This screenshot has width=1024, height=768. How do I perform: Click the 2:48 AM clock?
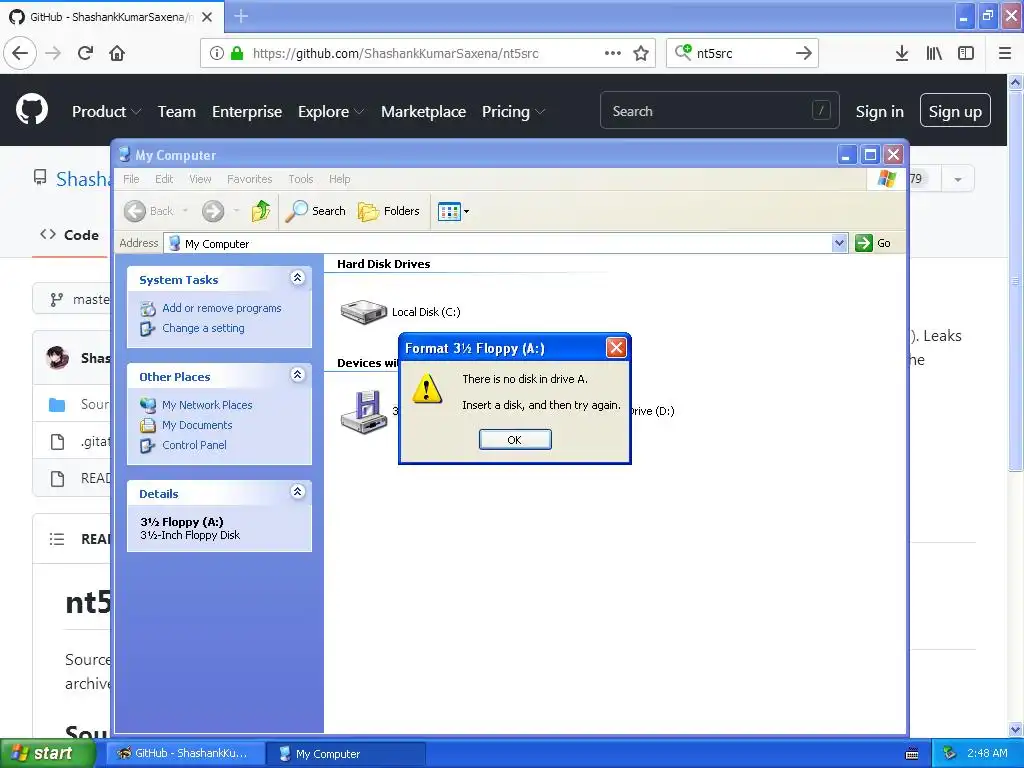(x=987, y=754)
